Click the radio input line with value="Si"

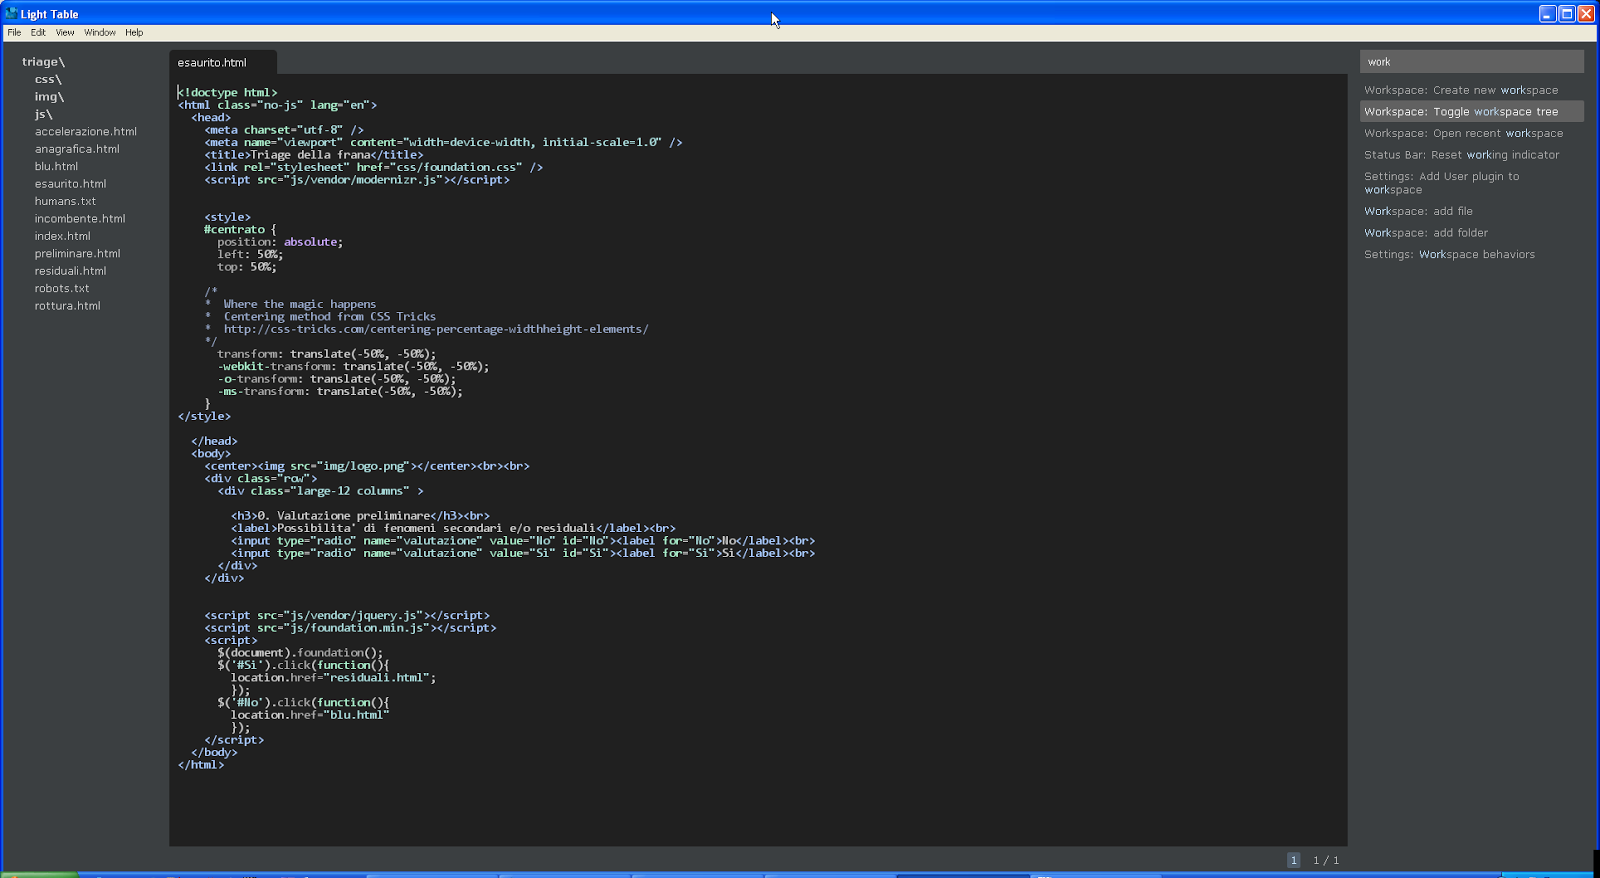pyautogui.click(x=523, y=553)
